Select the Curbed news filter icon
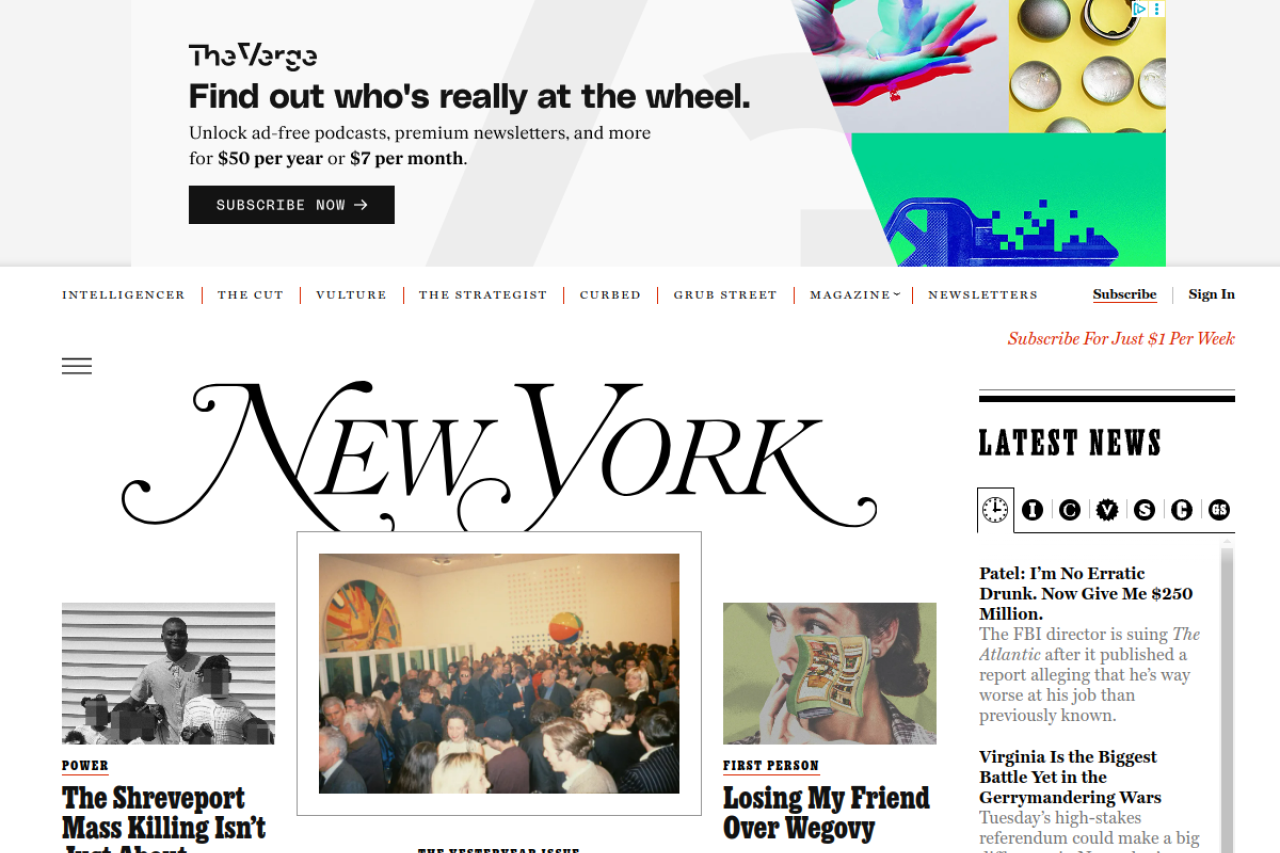1280x853 pixels. [x=1181, y=510]
